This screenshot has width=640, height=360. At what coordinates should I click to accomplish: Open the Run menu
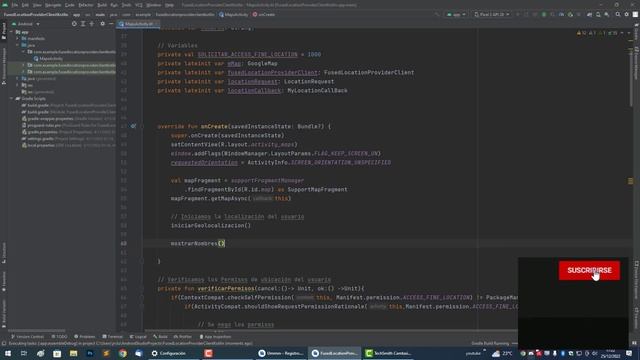(x=114, y=5)
